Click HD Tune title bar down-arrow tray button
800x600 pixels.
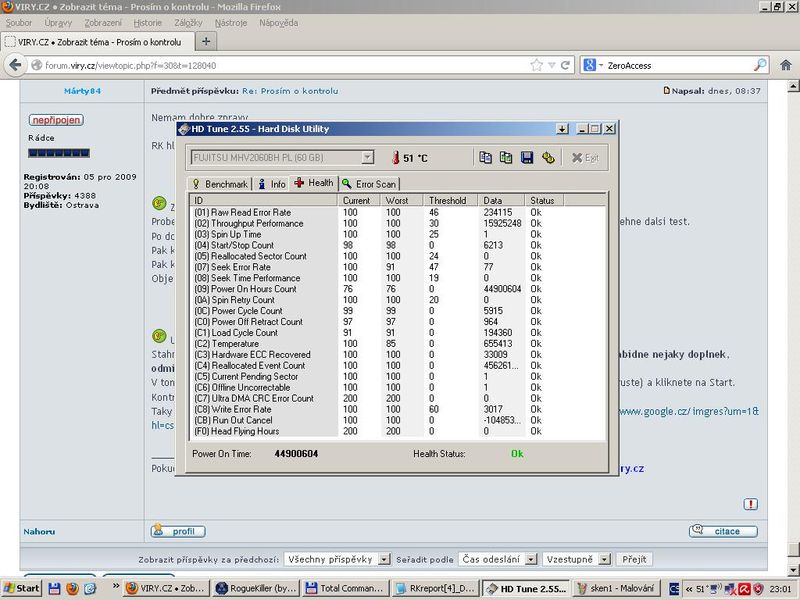pyautogui.click(x=562, y=129)
